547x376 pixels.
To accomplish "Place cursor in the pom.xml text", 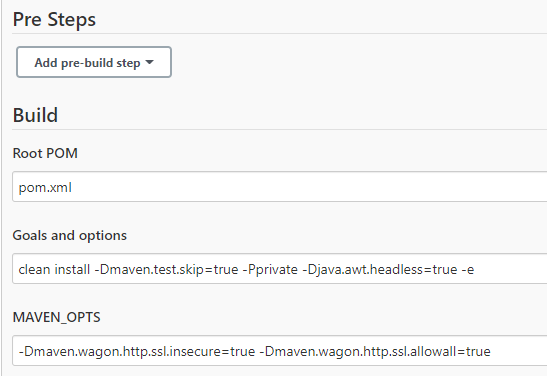I will click(45, 188).
